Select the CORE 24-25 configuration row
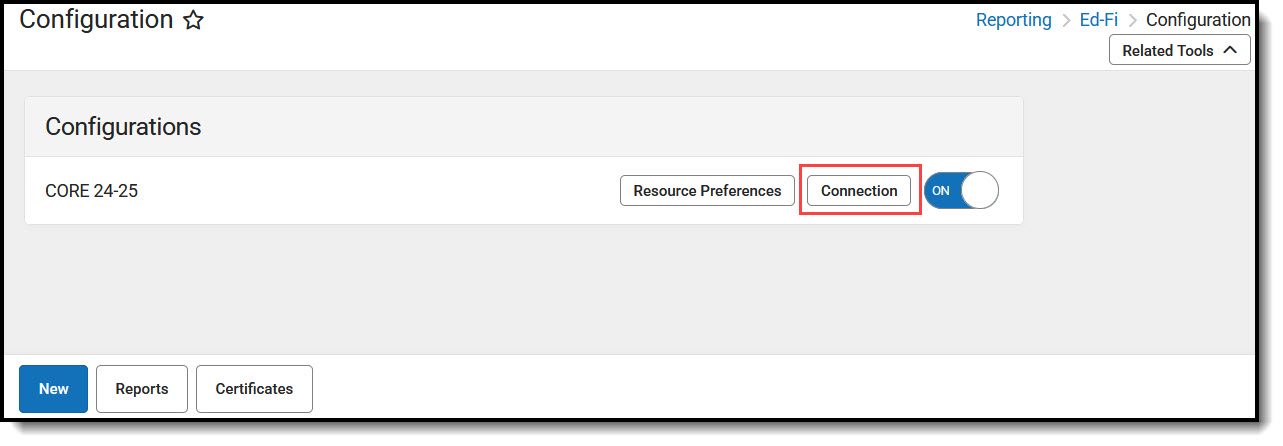 click(92, 190)
